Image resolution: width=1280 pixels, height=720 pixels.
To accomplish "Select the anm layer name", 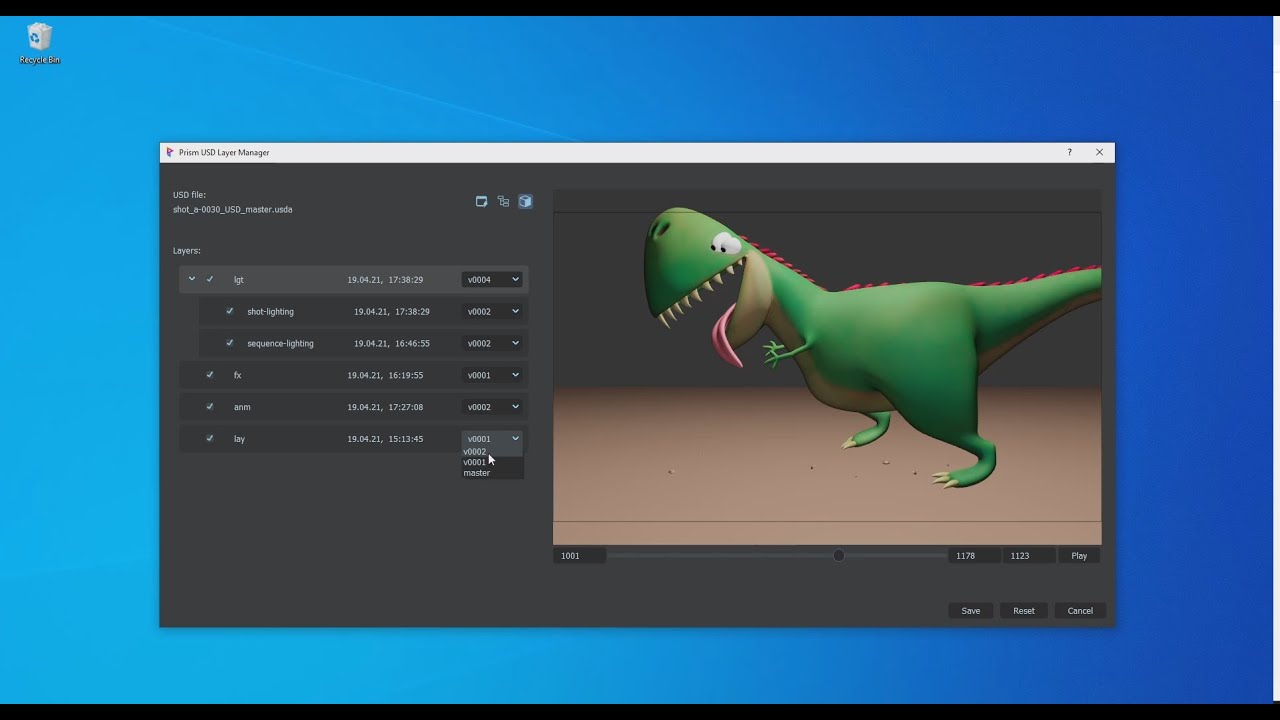I will [x=242, y=407].
